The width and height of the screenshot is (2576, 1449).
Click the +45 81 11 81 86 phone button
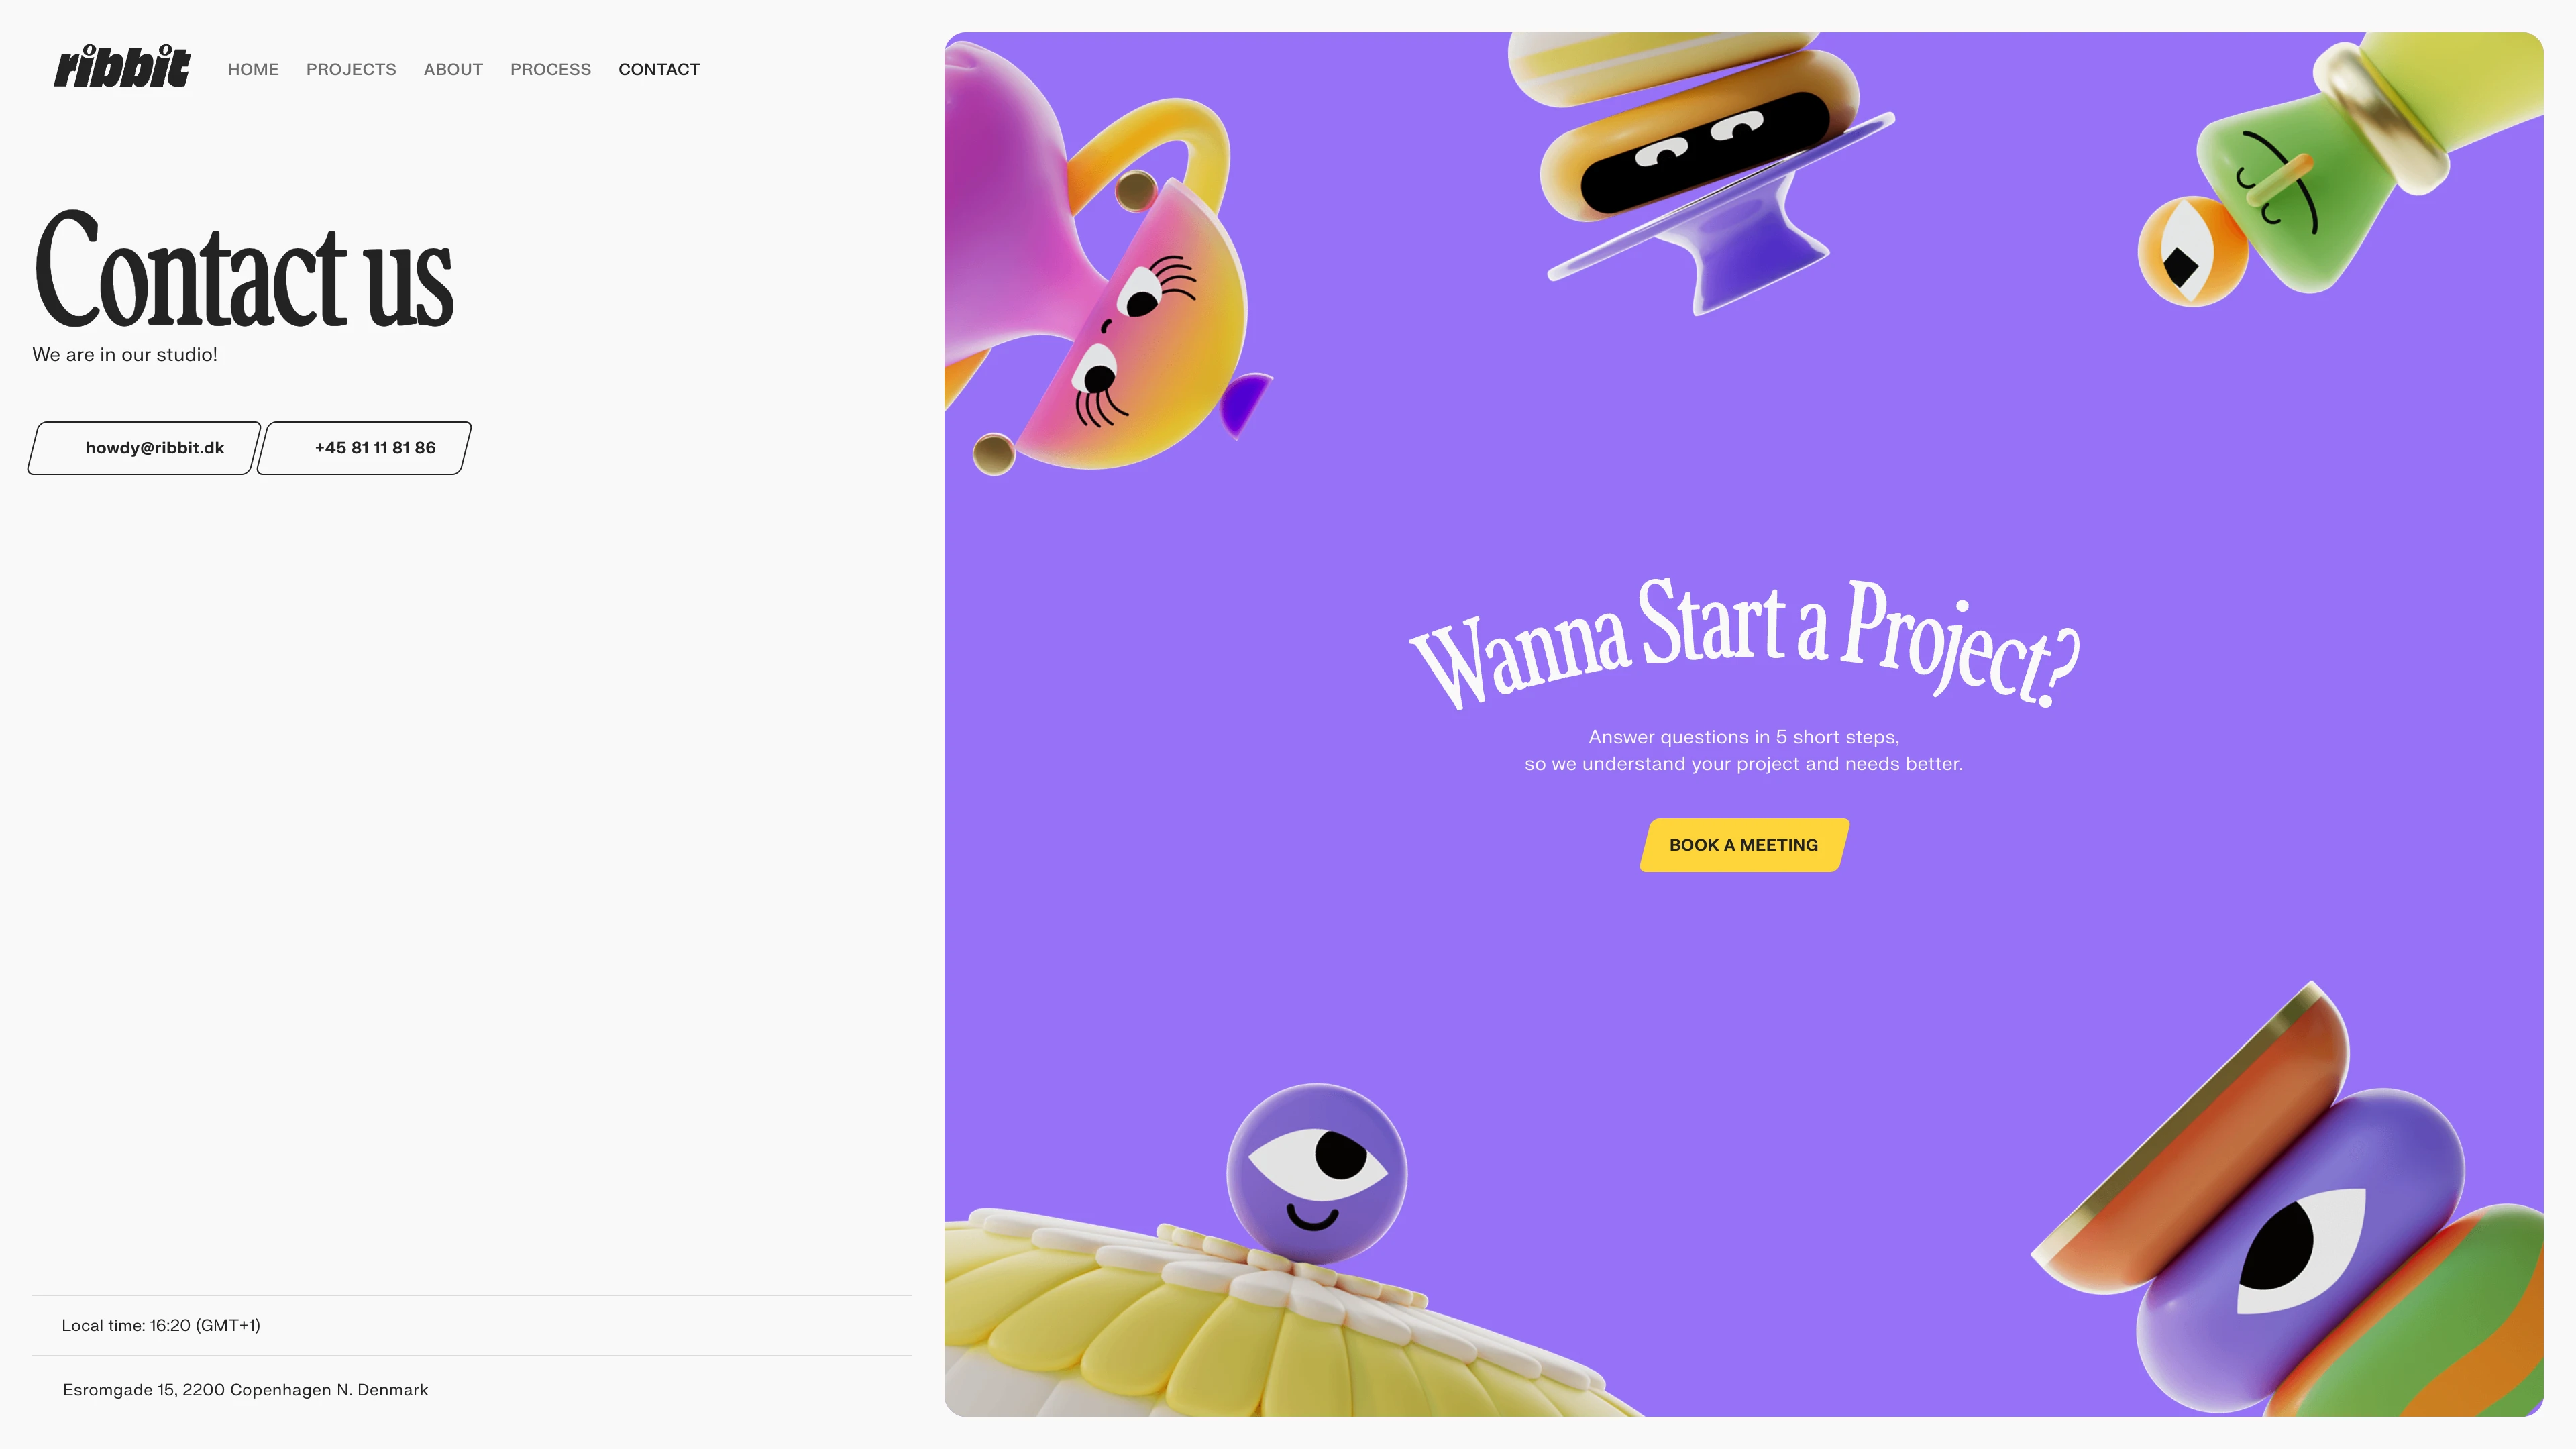point(364,448)
